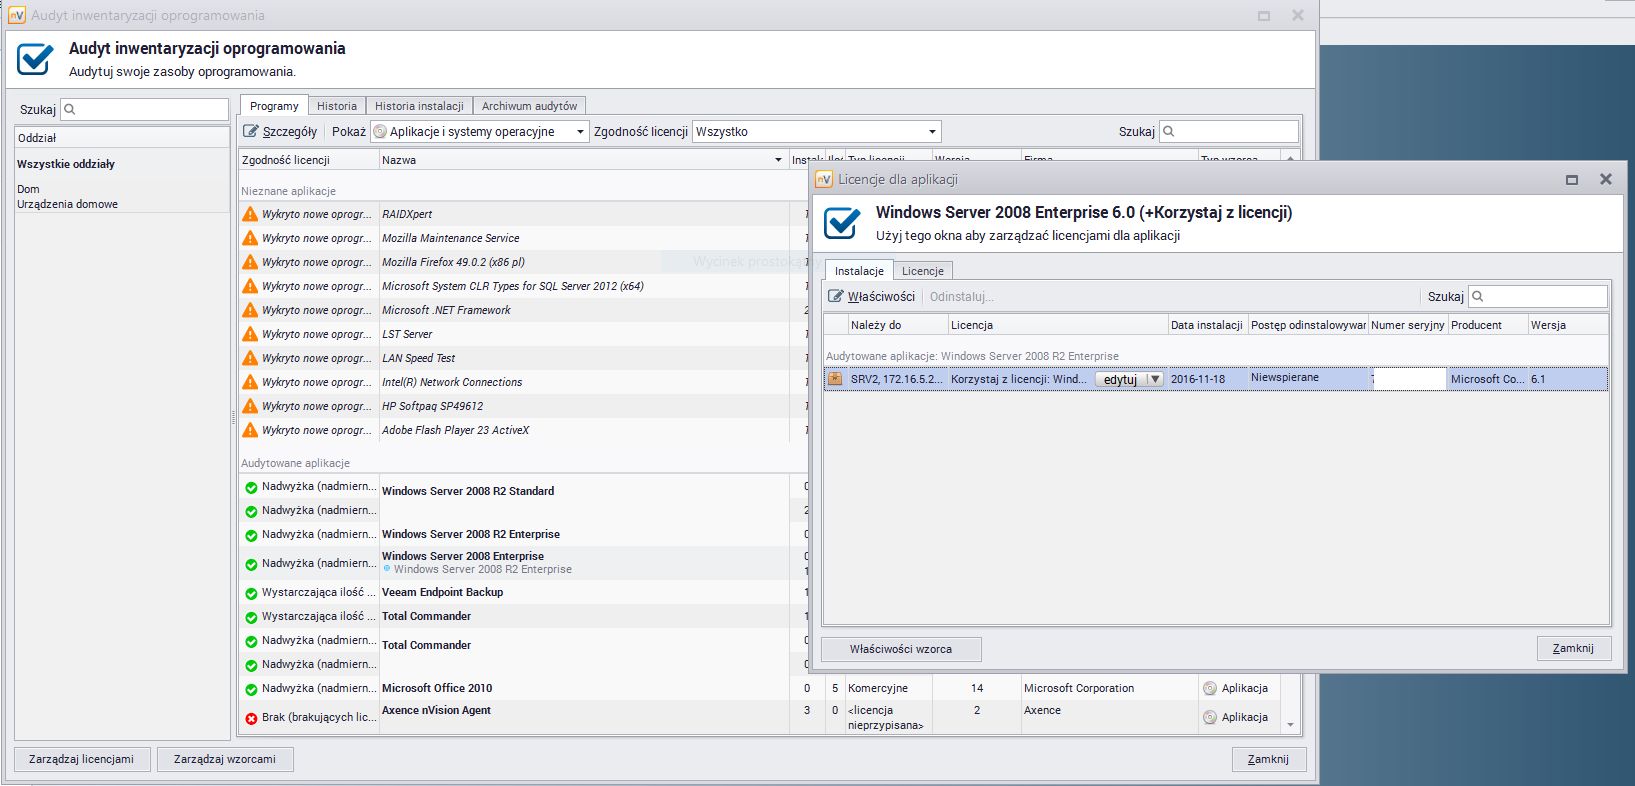Click the Zgodność licencji column header in the list

309,160
